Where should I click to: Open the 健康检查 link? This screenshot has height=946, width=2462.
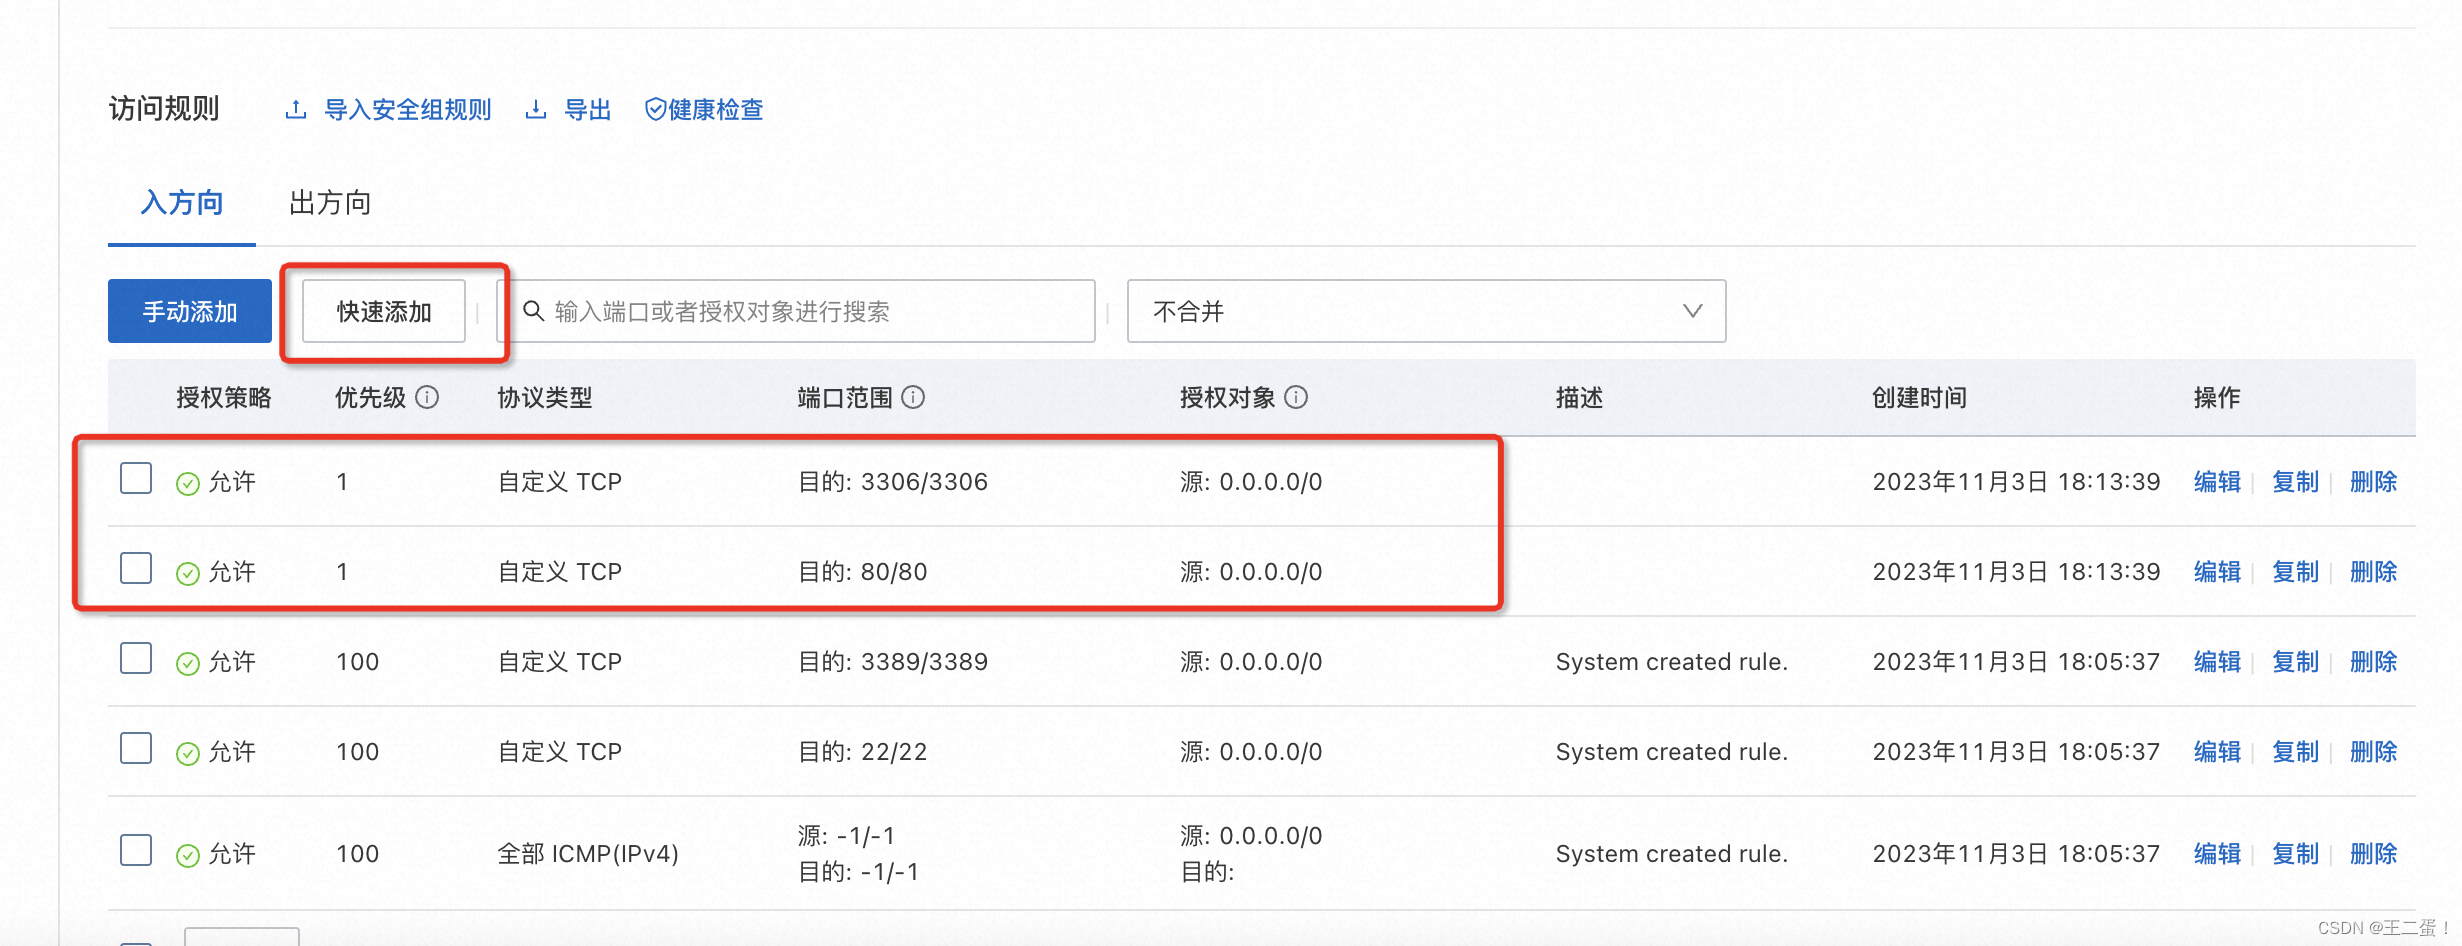click(716, 110)
